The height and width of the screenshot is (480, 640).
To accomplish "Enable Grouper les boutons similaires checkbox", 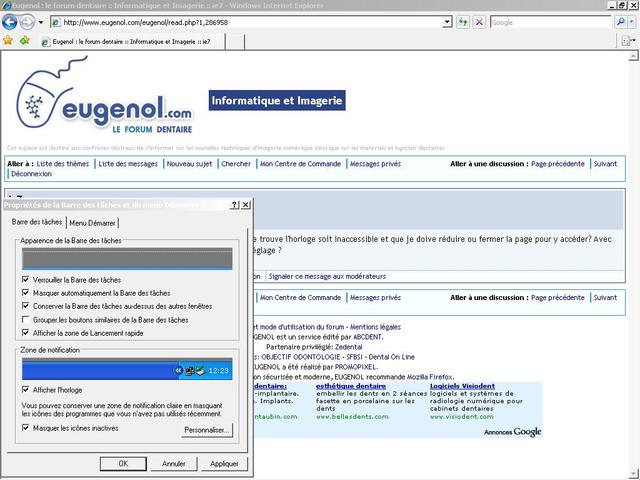I will [x=26, y=319].
